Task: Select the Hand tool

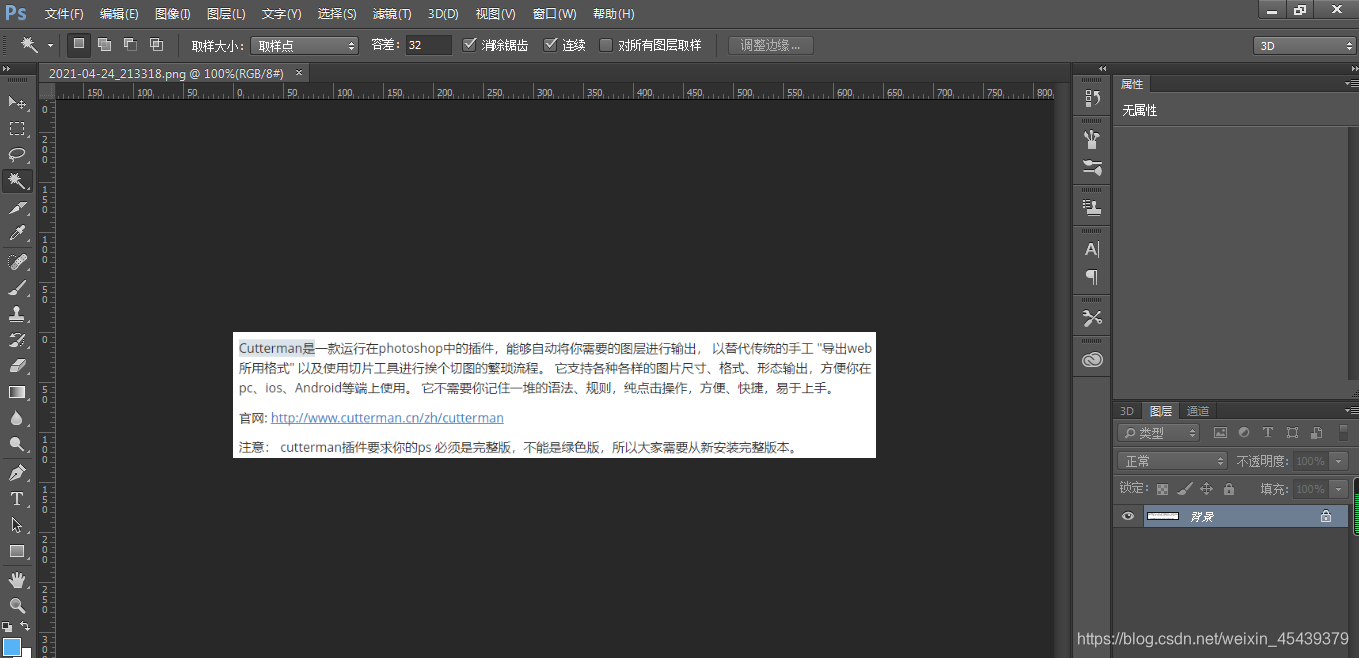Action: point(17,580)
